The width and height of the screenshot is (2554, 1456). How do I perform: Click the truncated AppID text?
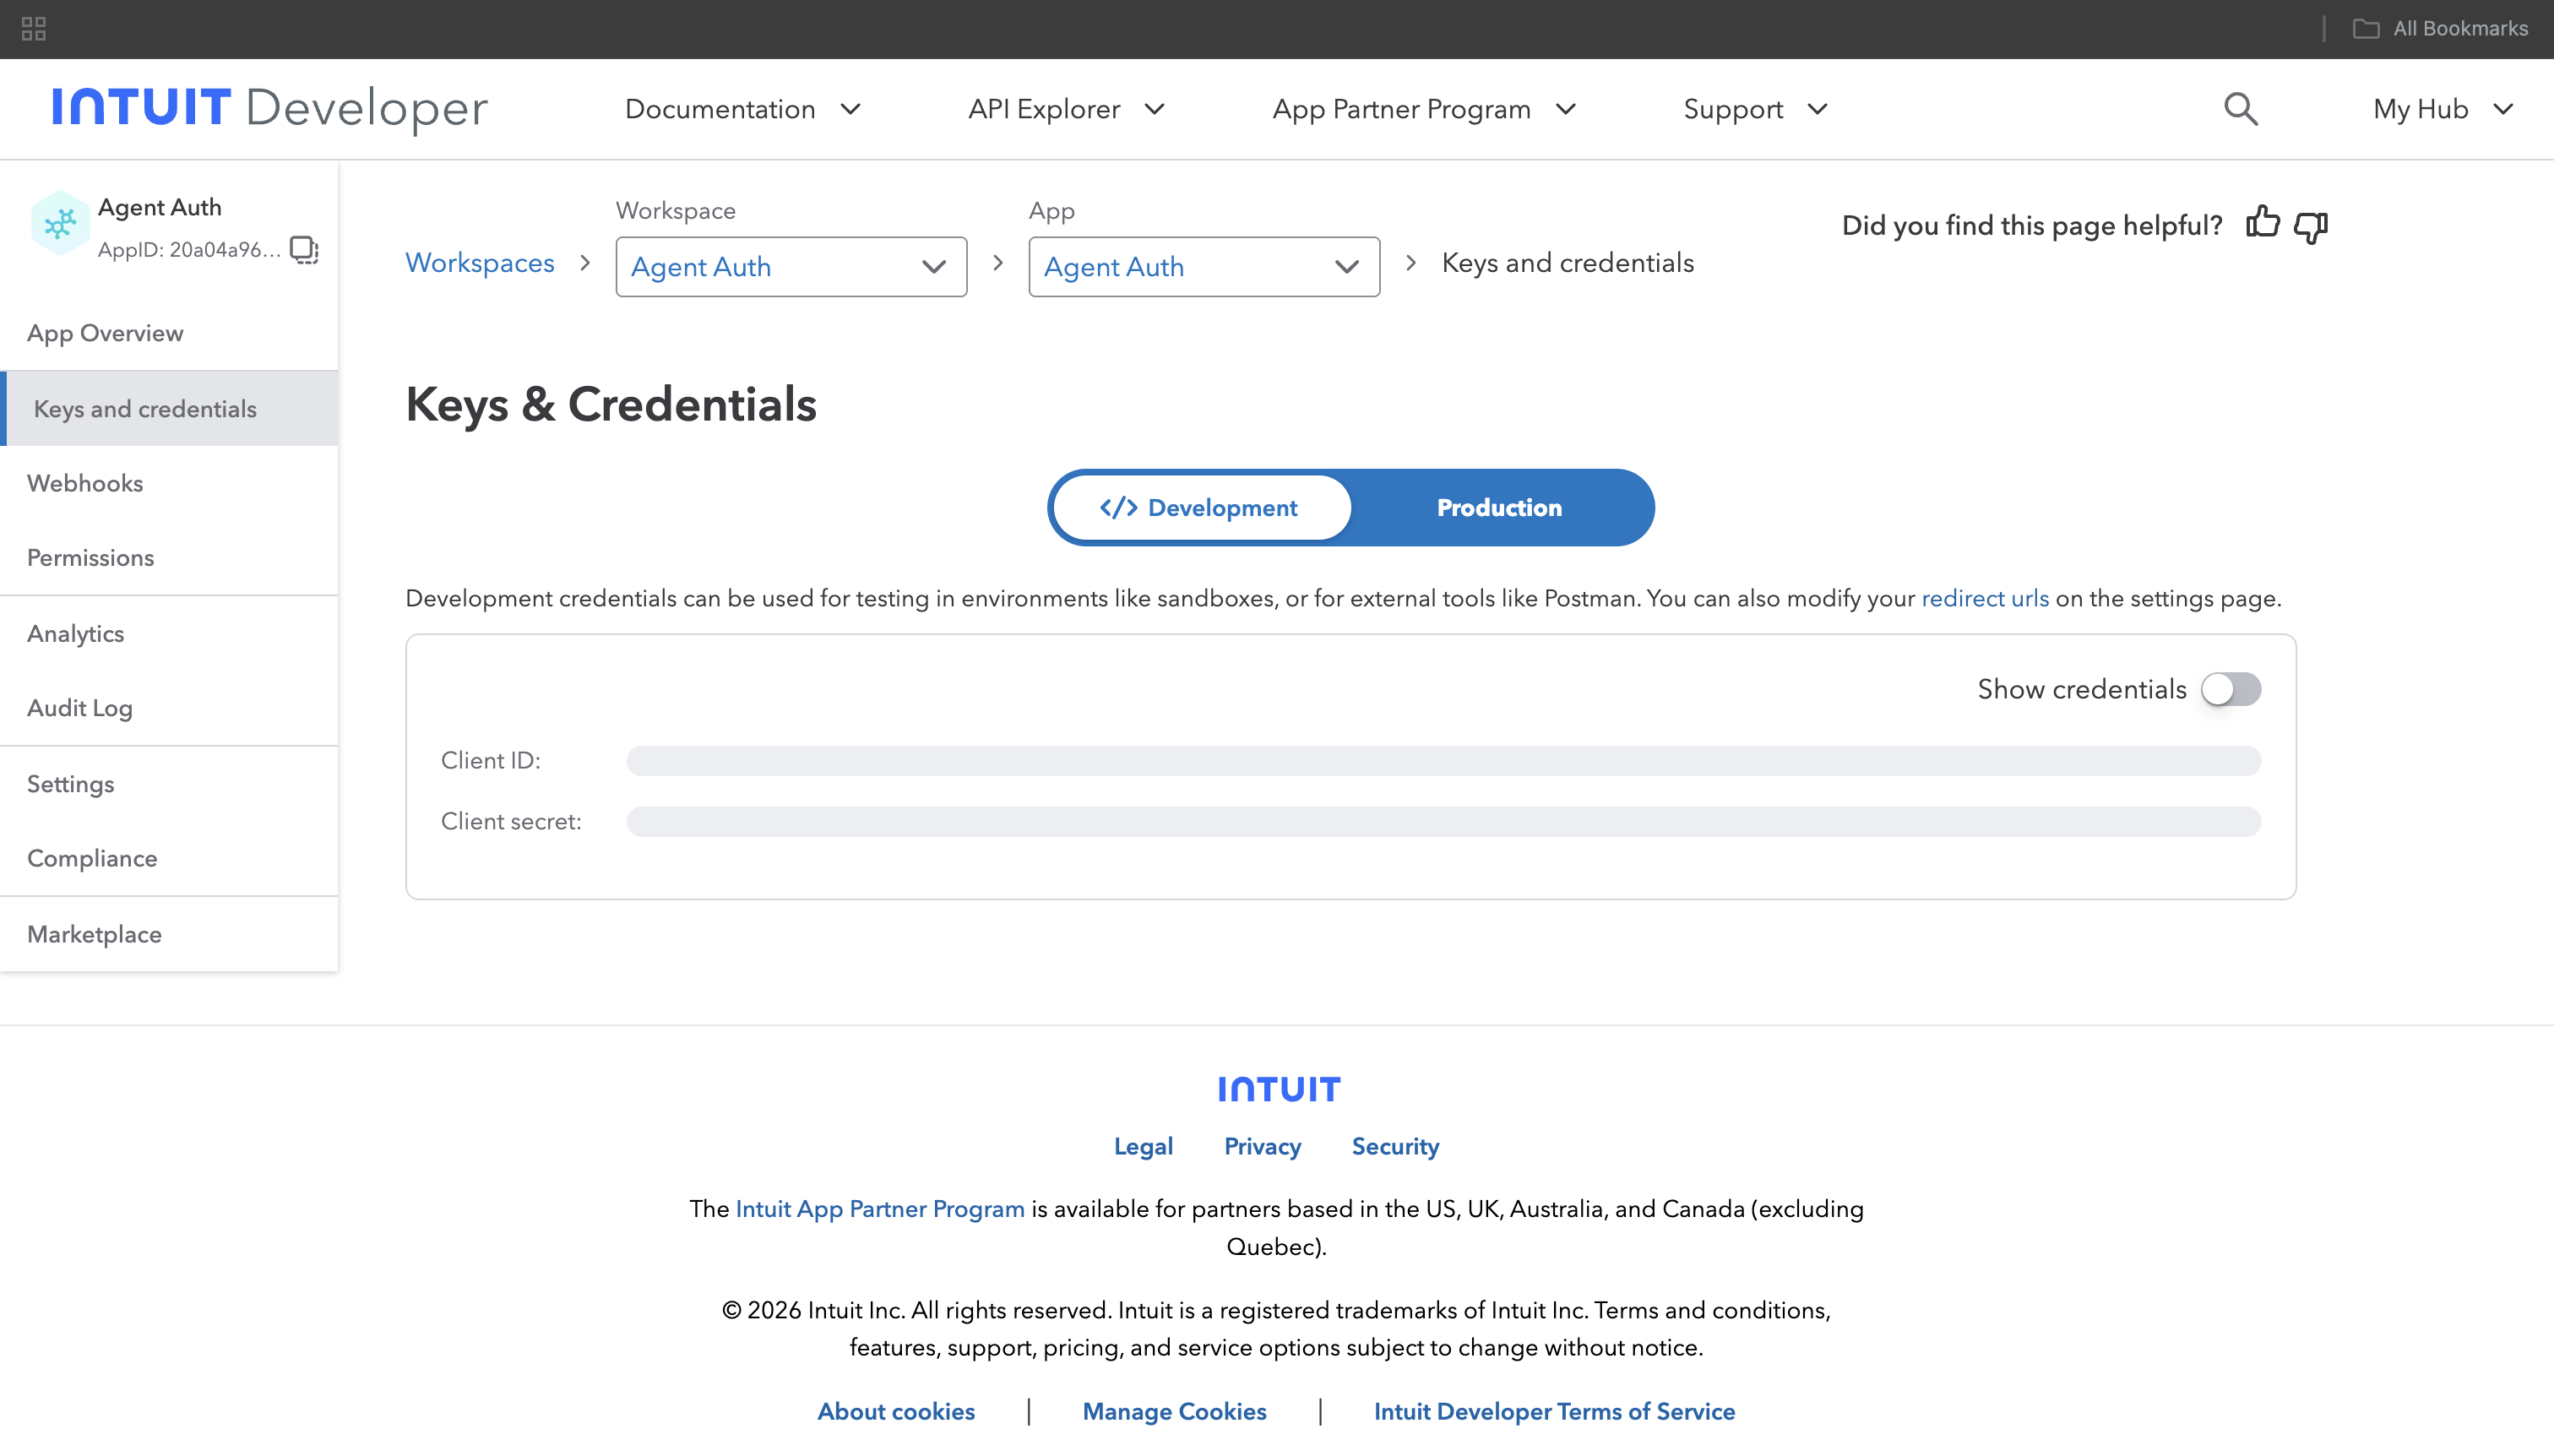pos(189,250)
